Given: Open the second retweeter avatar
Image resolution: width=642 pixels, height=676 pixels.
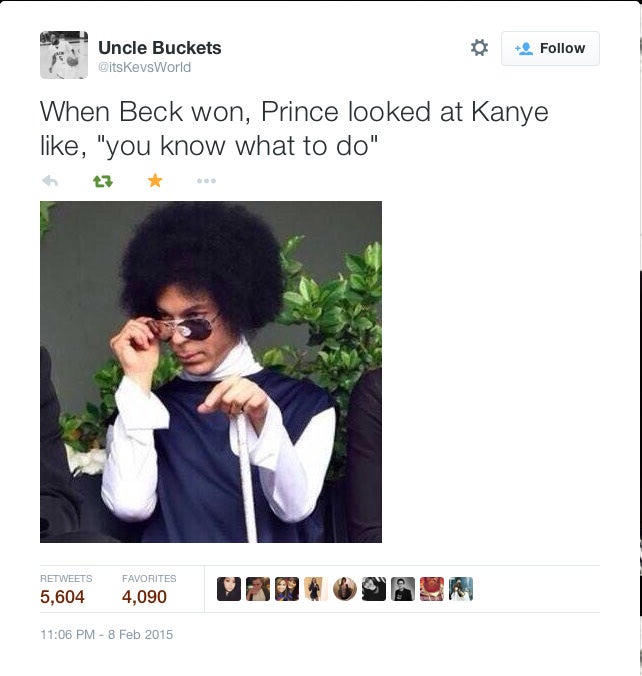Looking at the screenshot, I should coord(258,589).
